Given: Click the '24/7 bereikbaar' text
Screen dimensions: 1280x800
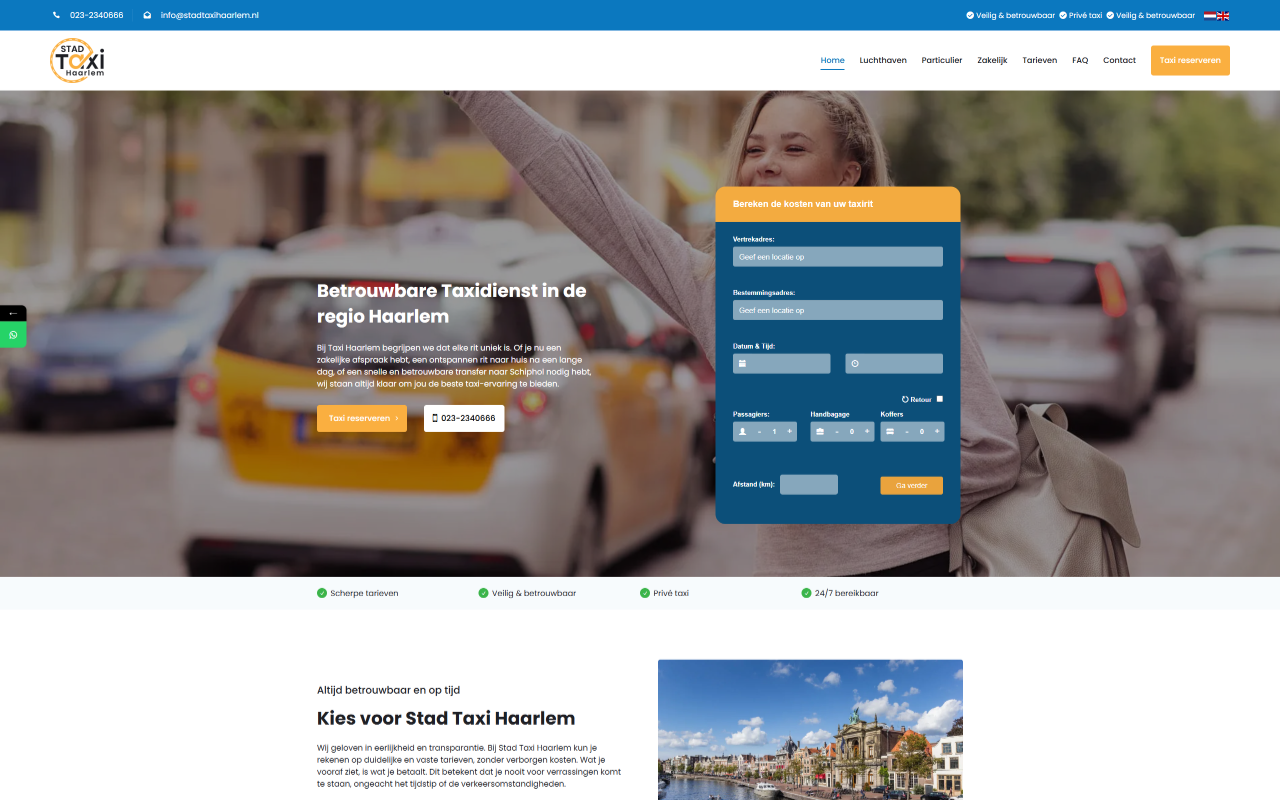Looking at the screenshot, I should coord(847,593).
